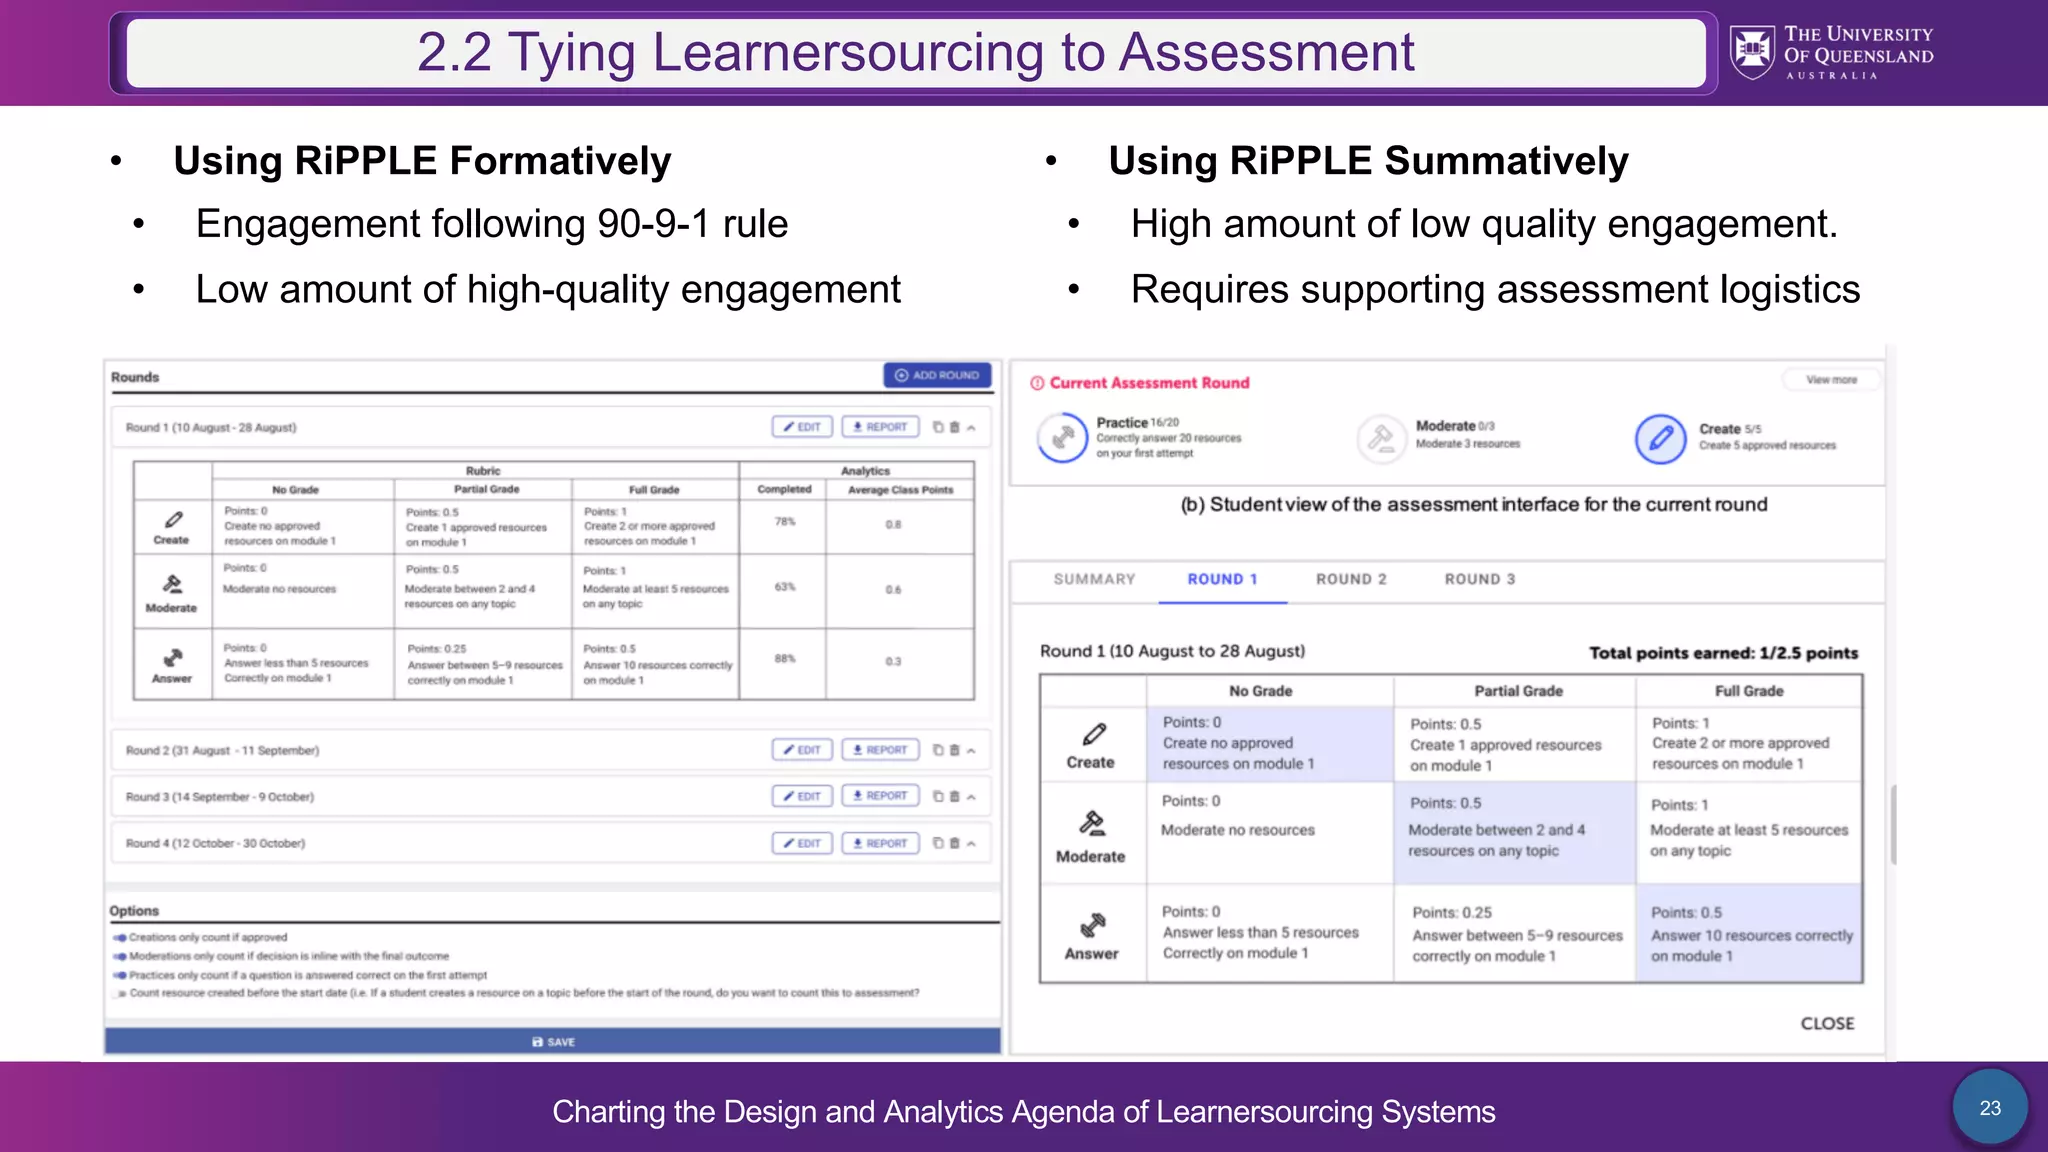Toggle Creations only count if approved

coord(120,938)
